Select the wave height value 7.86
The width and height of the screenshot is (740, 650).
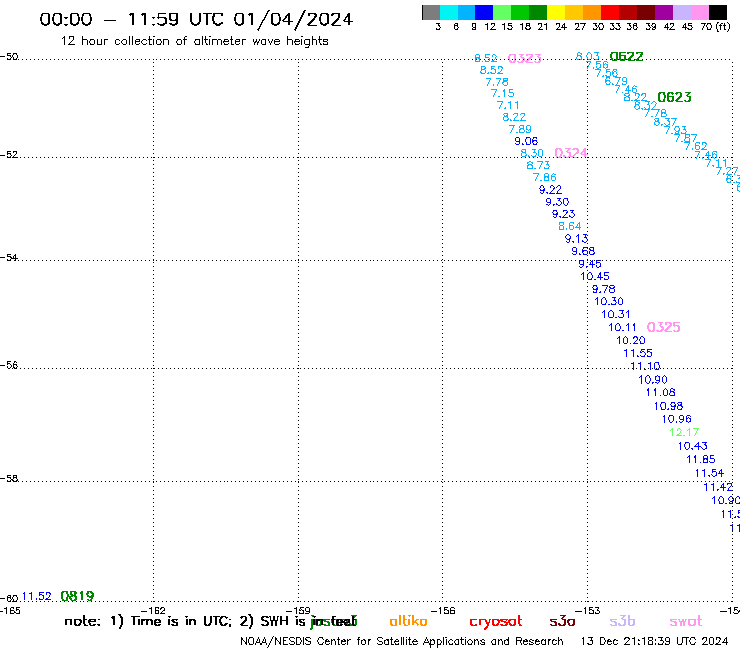point(545,177)
